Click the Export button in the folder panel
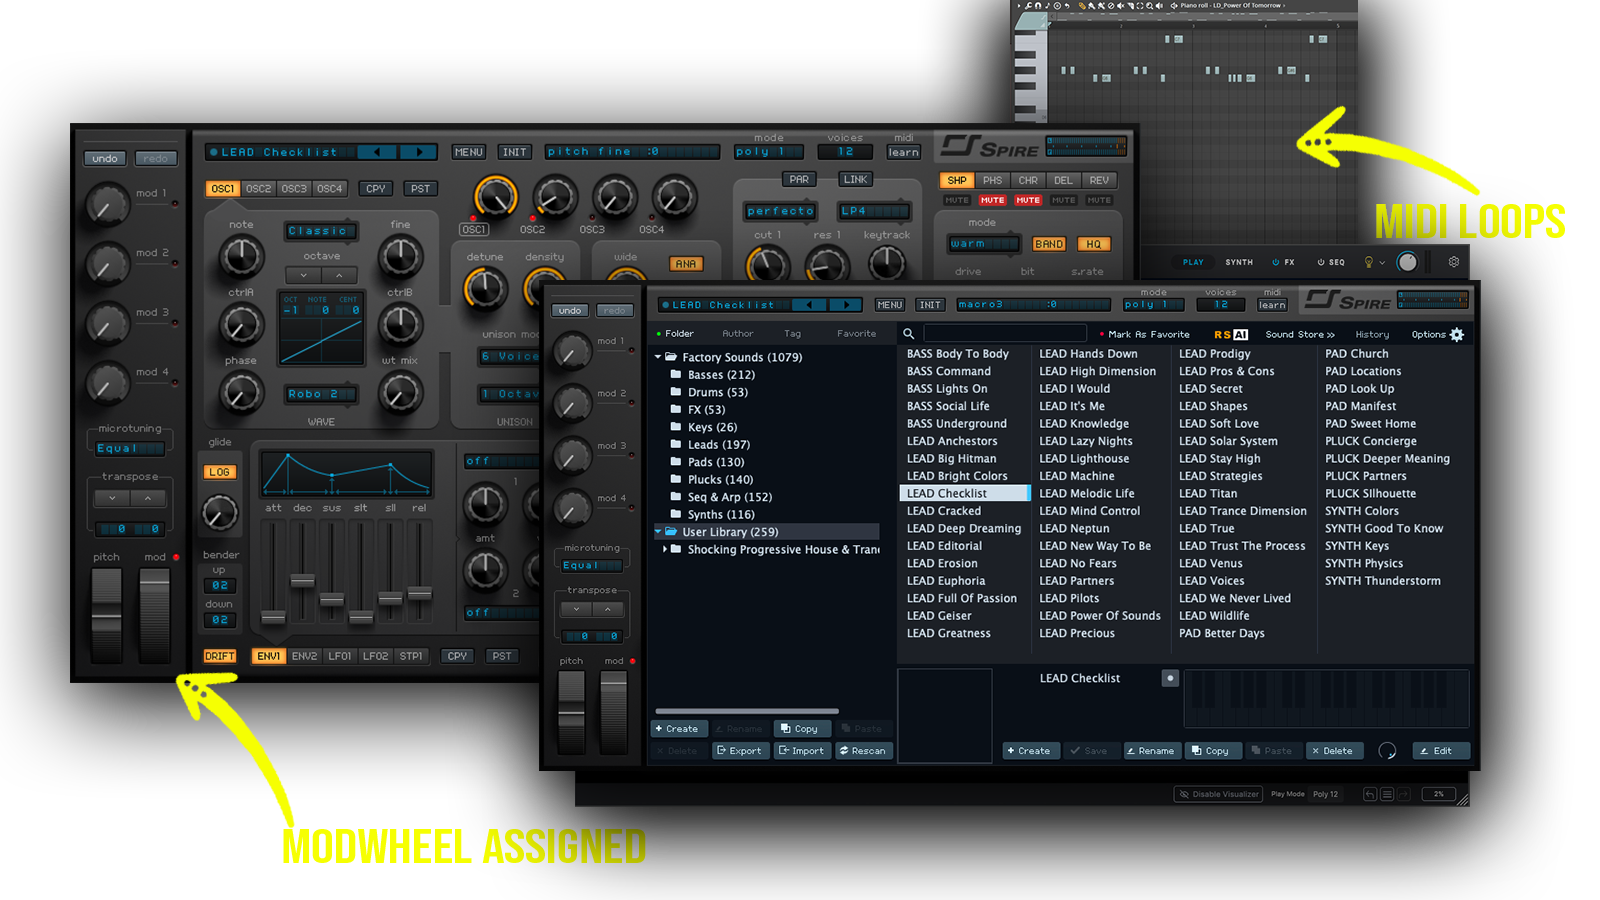Viewport: 1600px width, 900px height. click(739, 751)
